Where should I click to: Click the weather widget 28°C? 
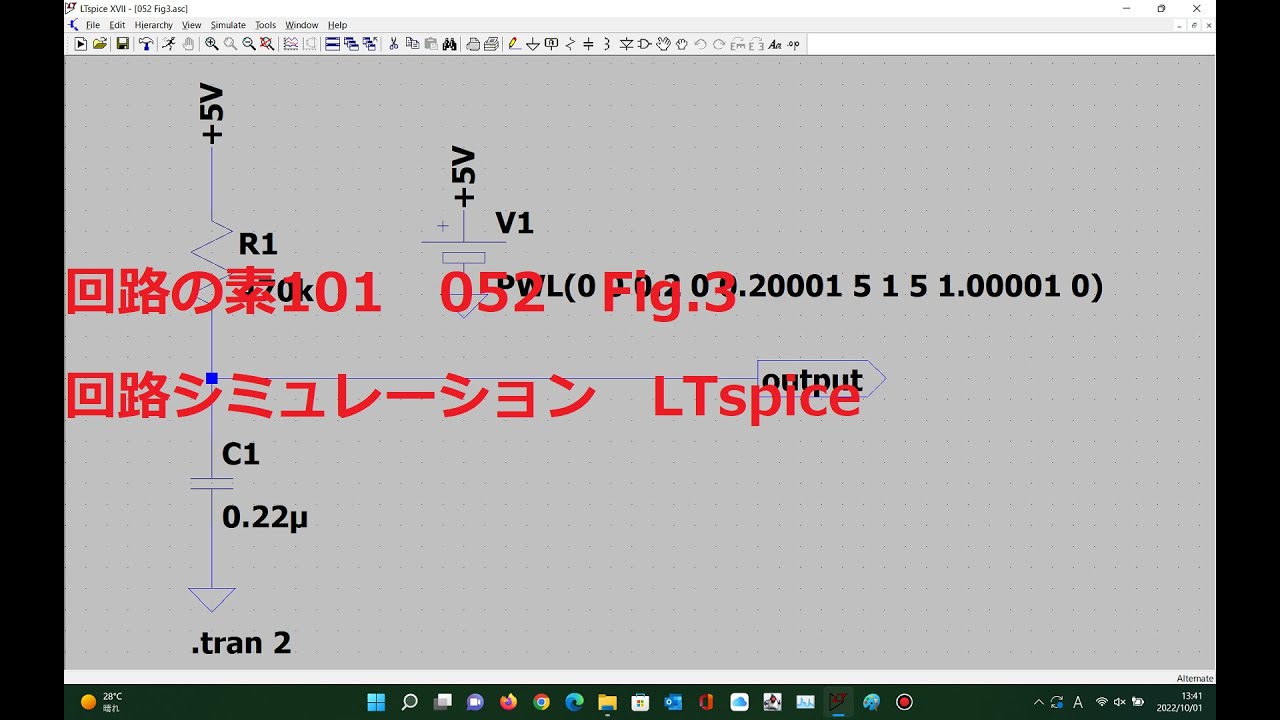103,702
